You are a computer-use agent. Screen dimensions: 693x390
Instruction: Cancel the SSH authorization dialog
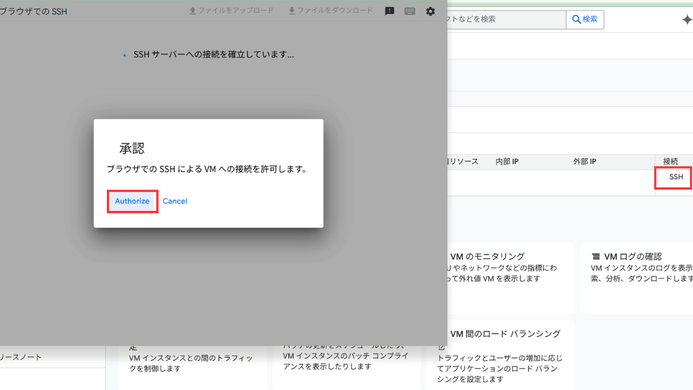click(175, 201)
